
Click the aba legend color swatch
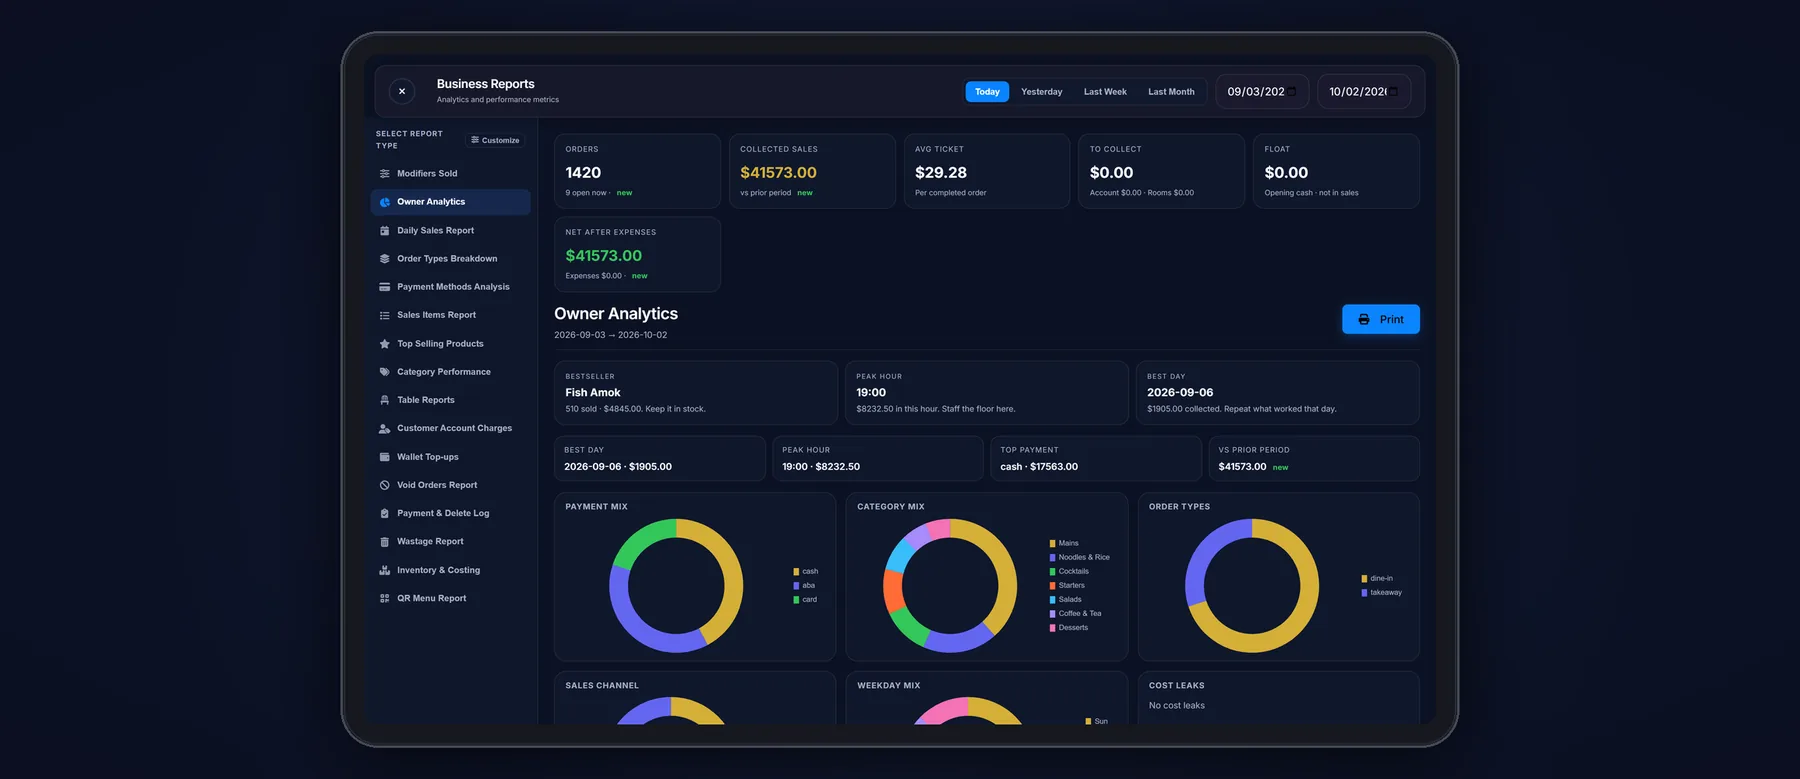tap(796, 586)
